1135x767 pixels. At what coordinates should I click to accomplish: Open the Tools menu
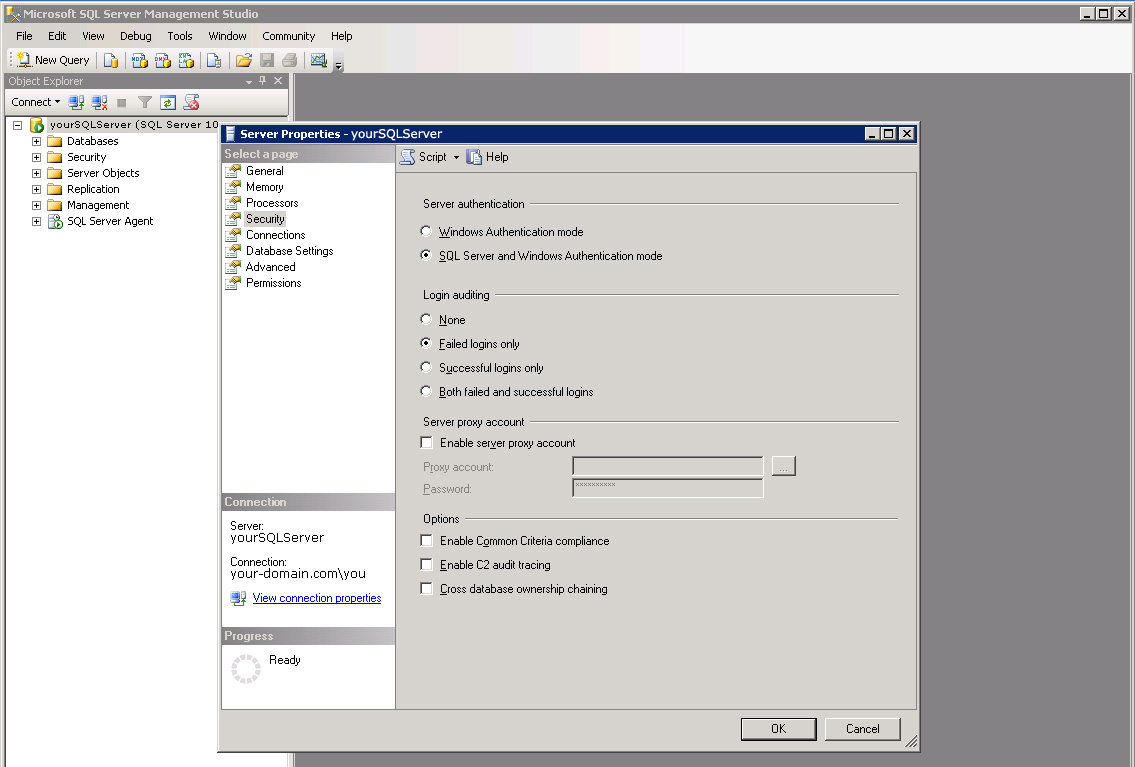tap(180, 36)
